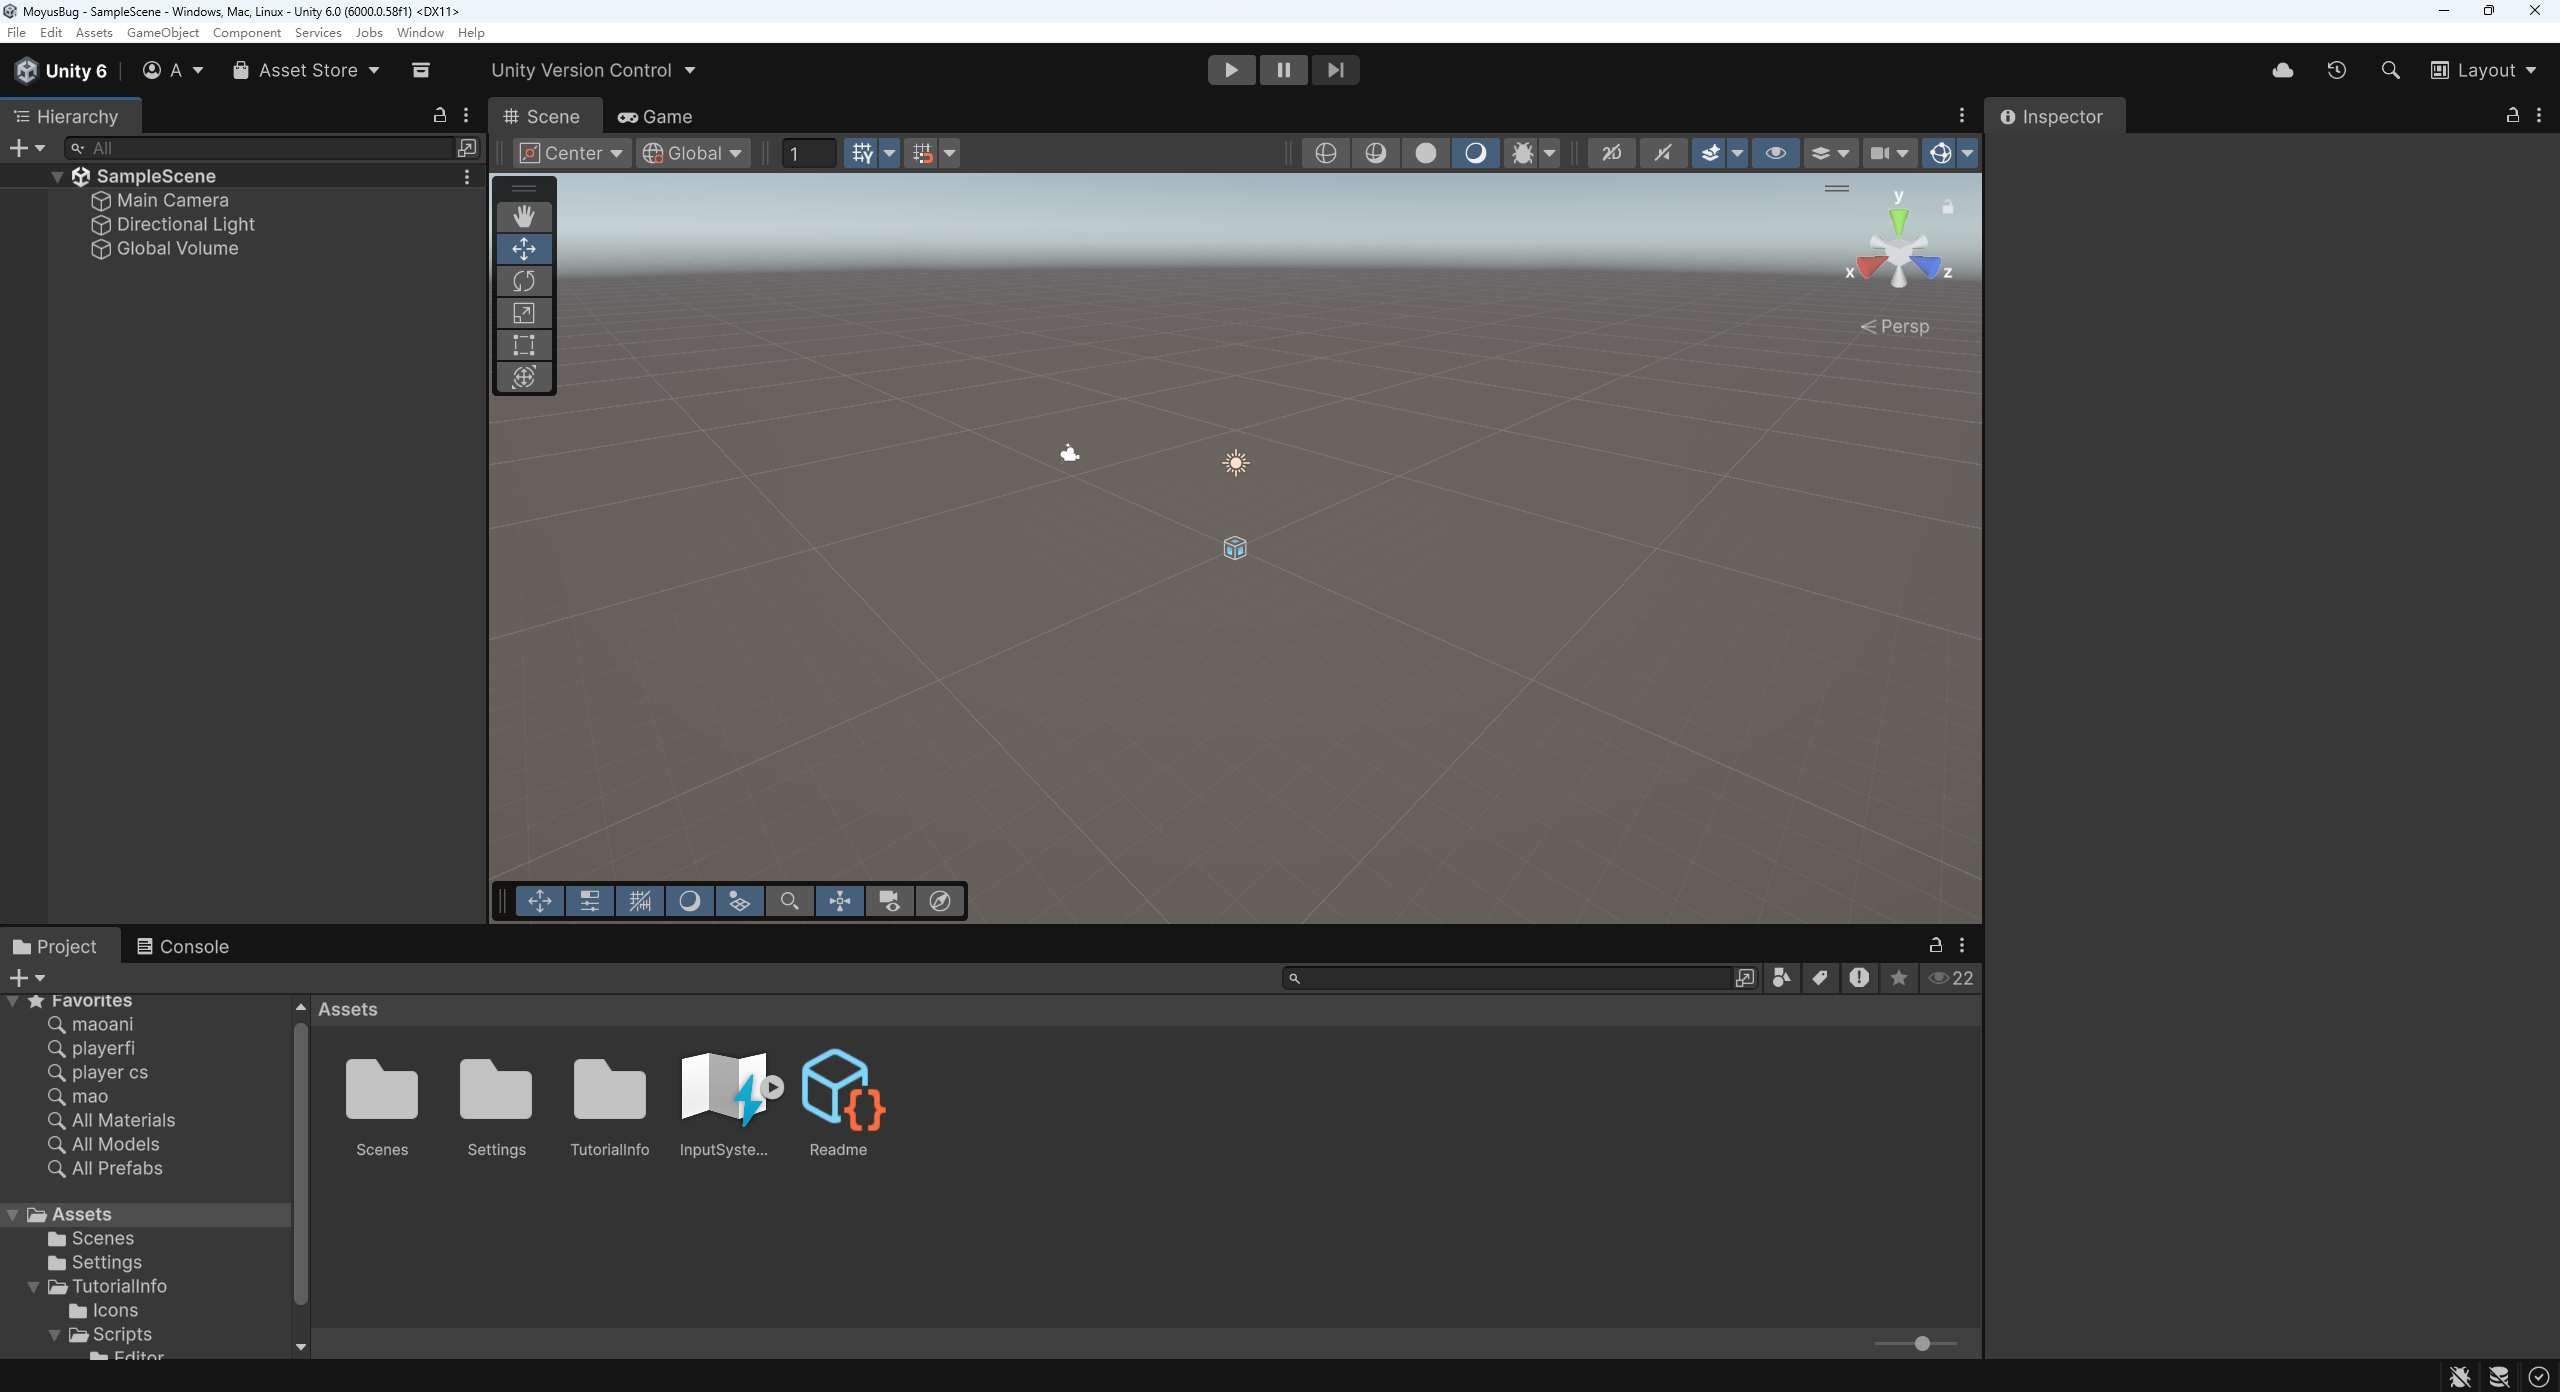Open the Center pivot dropdown
Image resolution: width=2560 pixels, height=1392 pixels.
[x=573, y=153]
